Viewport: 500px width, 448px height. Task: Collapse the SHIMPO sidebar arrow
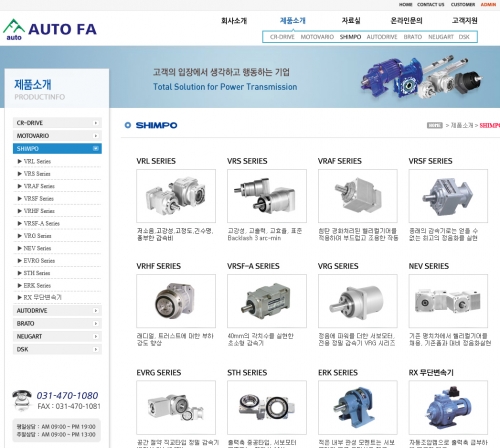tap(96, 148)
